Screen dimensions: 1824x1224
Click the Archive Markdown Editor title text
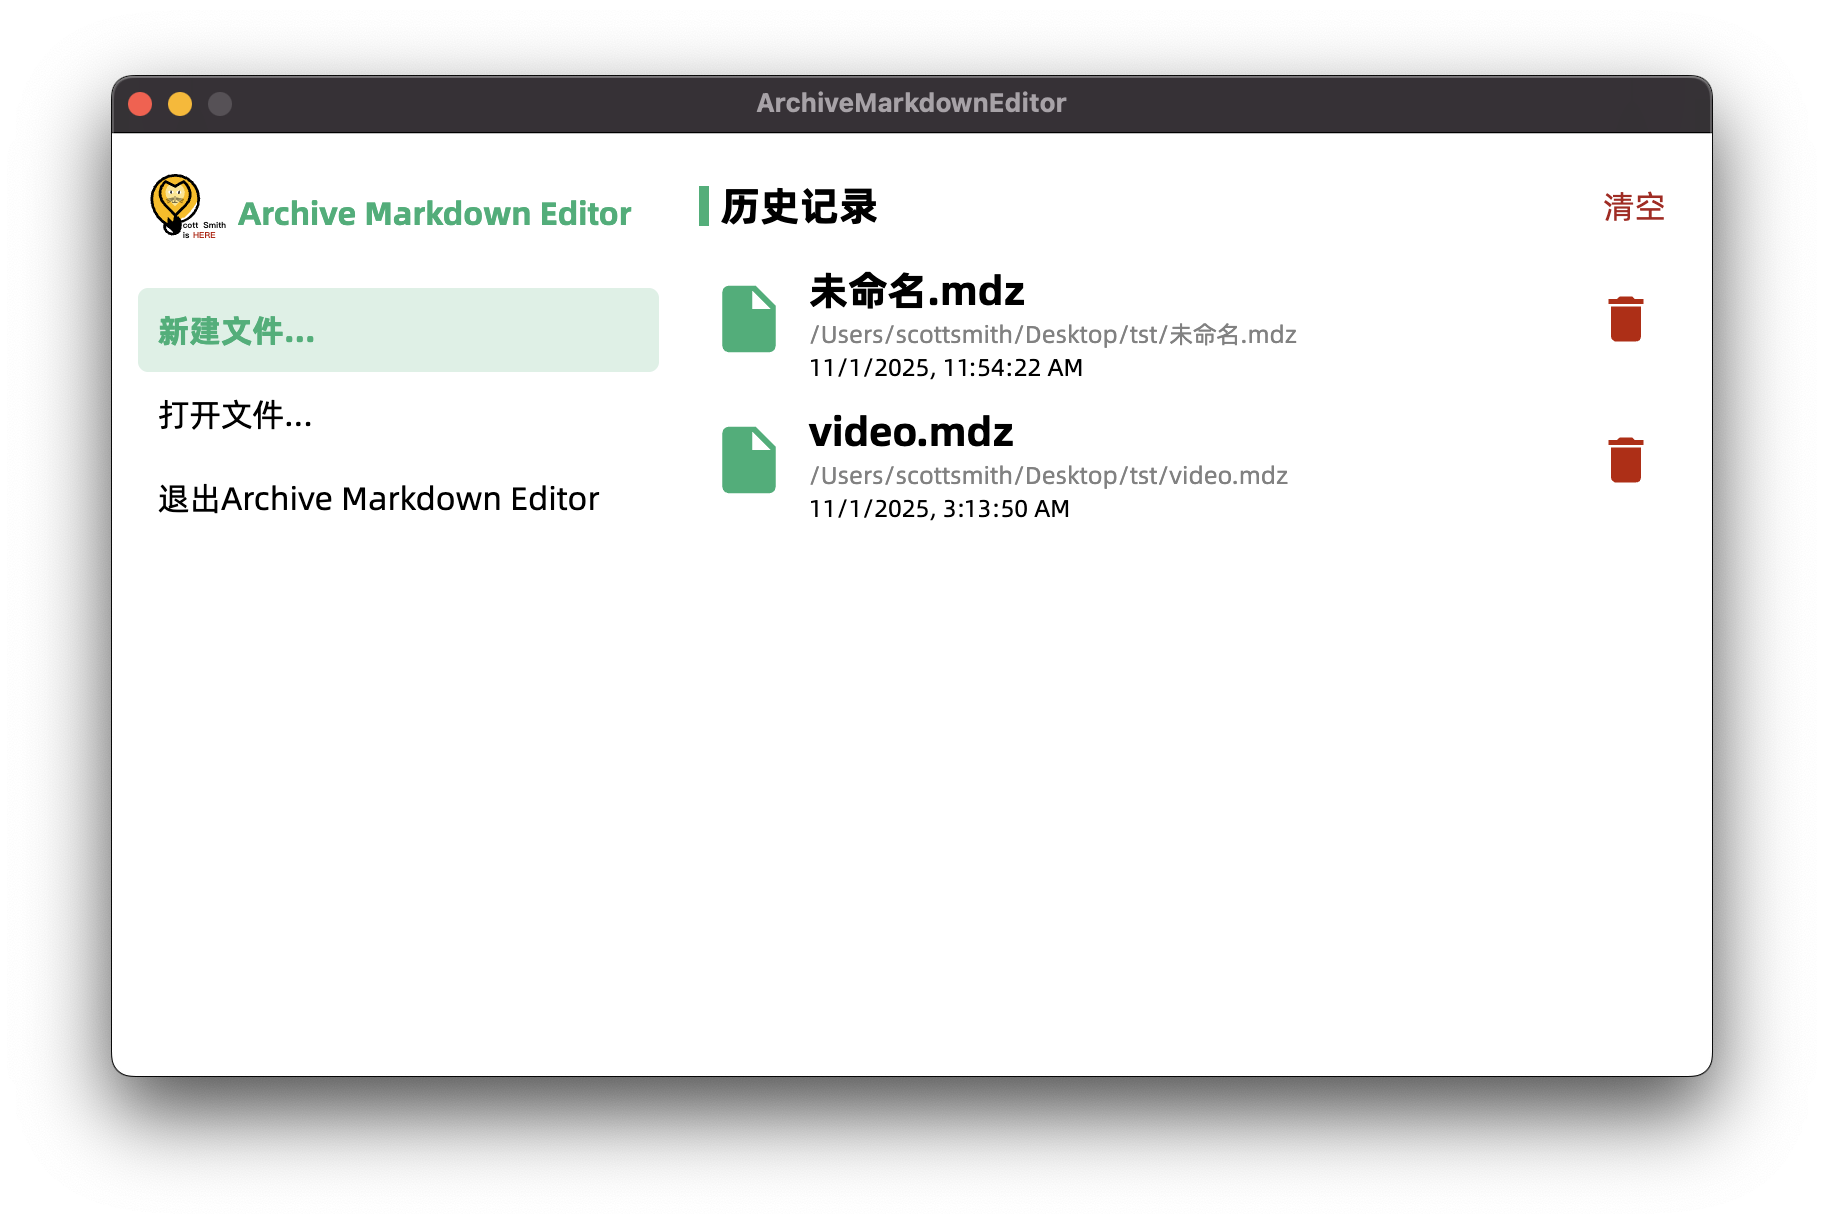click(x=435, y=212)
